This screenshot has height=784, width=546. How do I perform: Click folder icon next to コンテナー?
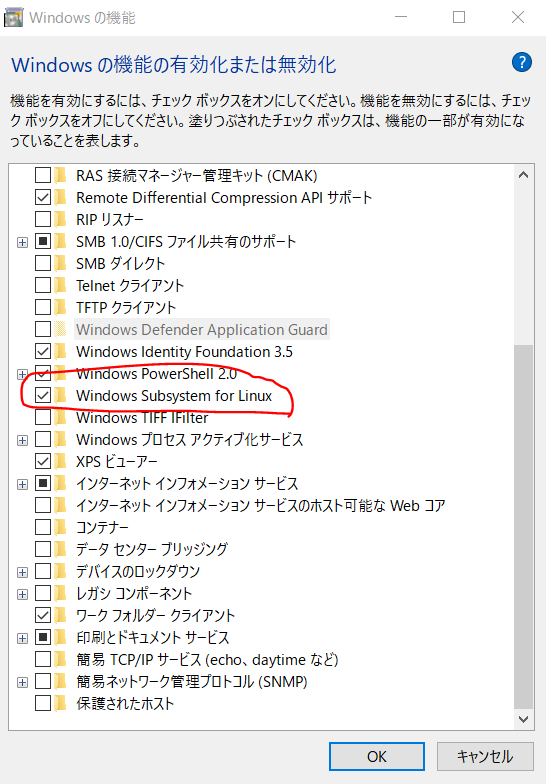(61, 527)
